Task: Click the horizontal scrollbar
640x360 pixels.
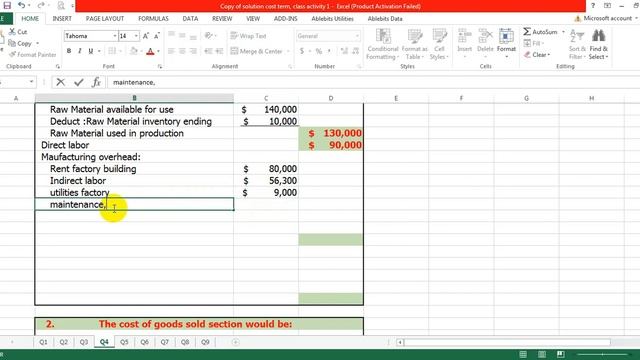Action: [507, 342]
